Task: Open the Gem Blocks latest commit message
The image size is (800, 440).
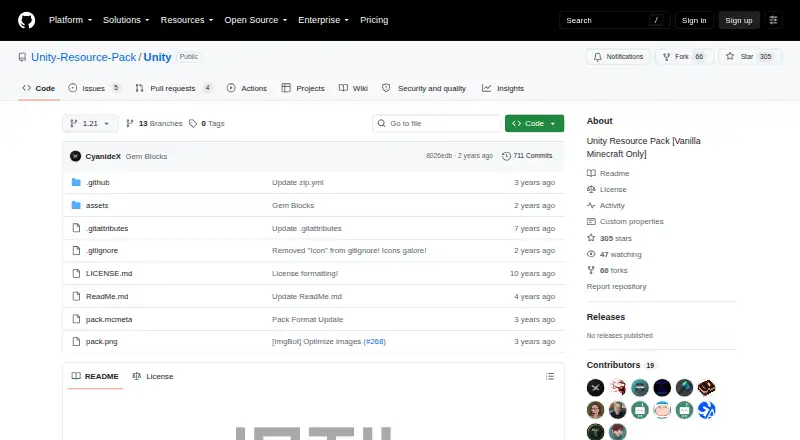Action: coord(146,156)
